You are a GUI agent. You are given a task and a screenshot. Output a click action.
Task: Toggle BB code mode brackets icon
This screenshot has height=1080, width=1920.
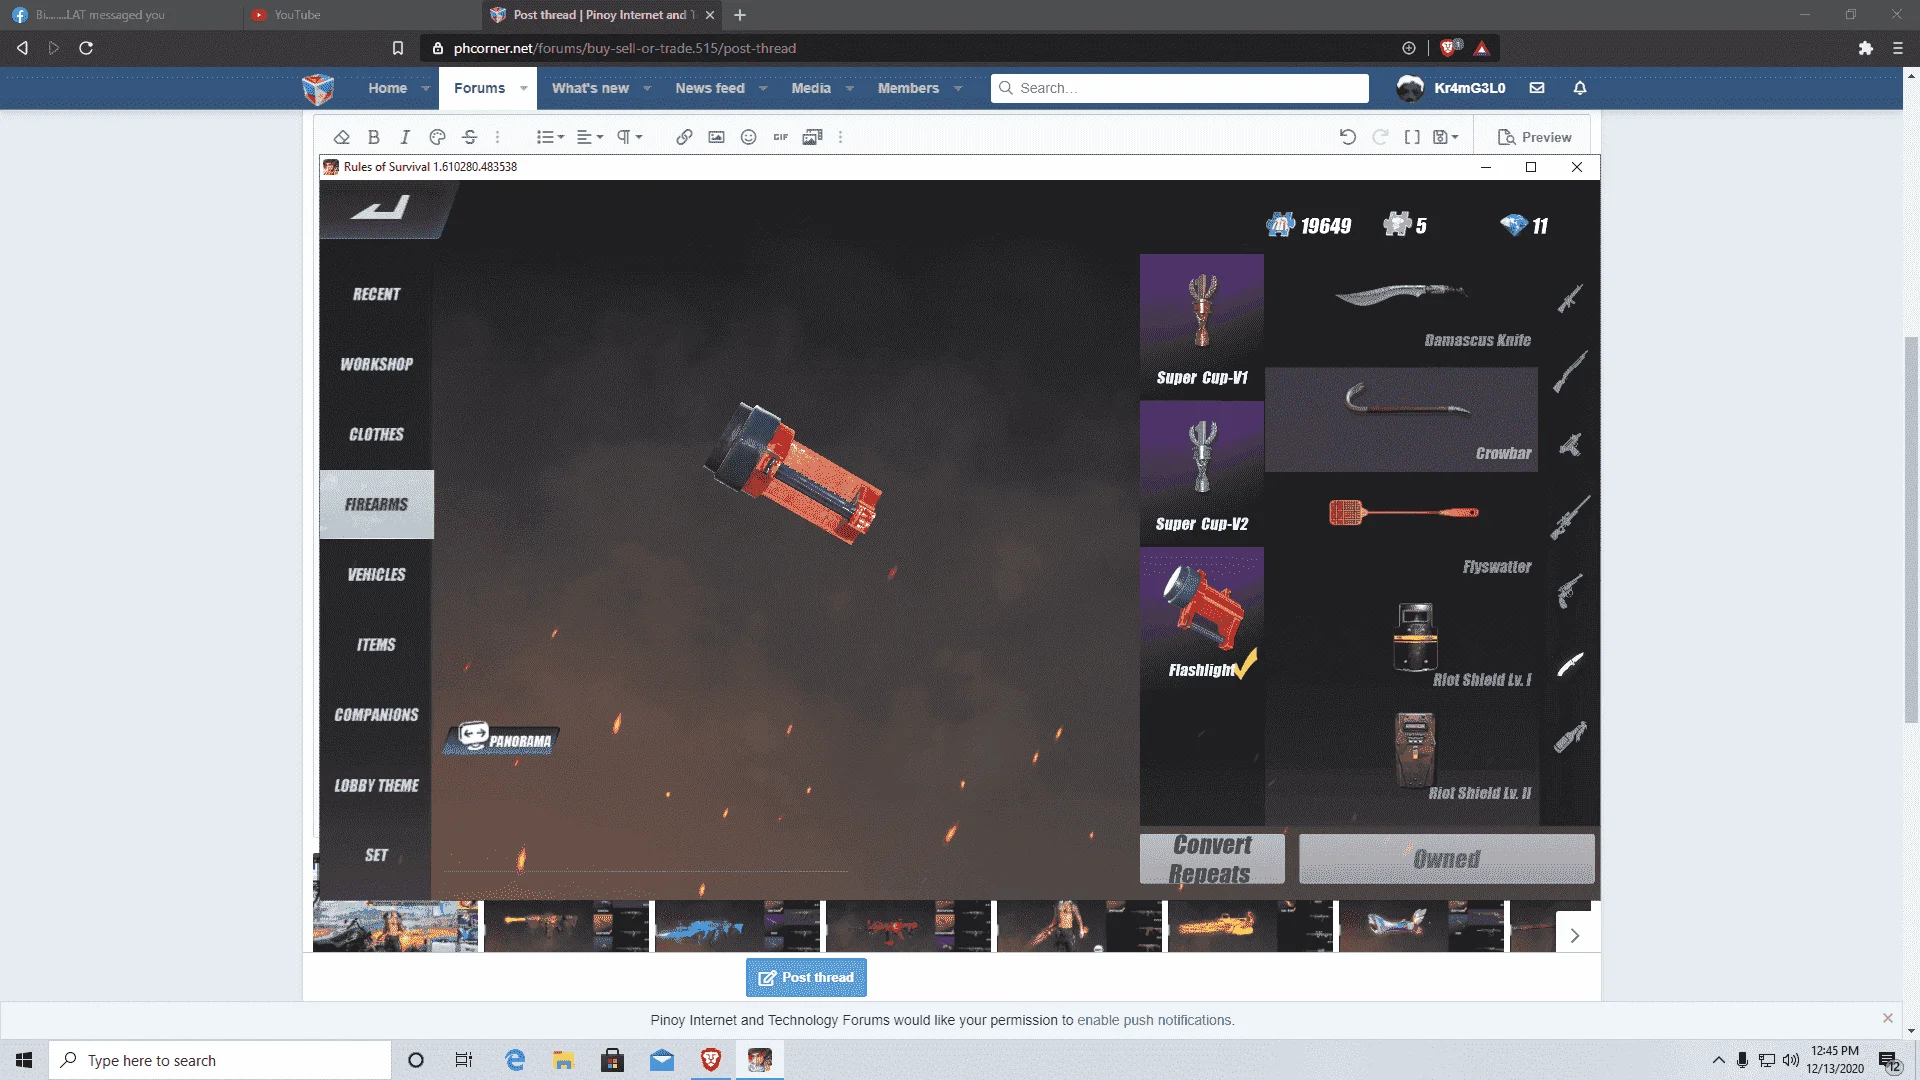coord(1412,137)
